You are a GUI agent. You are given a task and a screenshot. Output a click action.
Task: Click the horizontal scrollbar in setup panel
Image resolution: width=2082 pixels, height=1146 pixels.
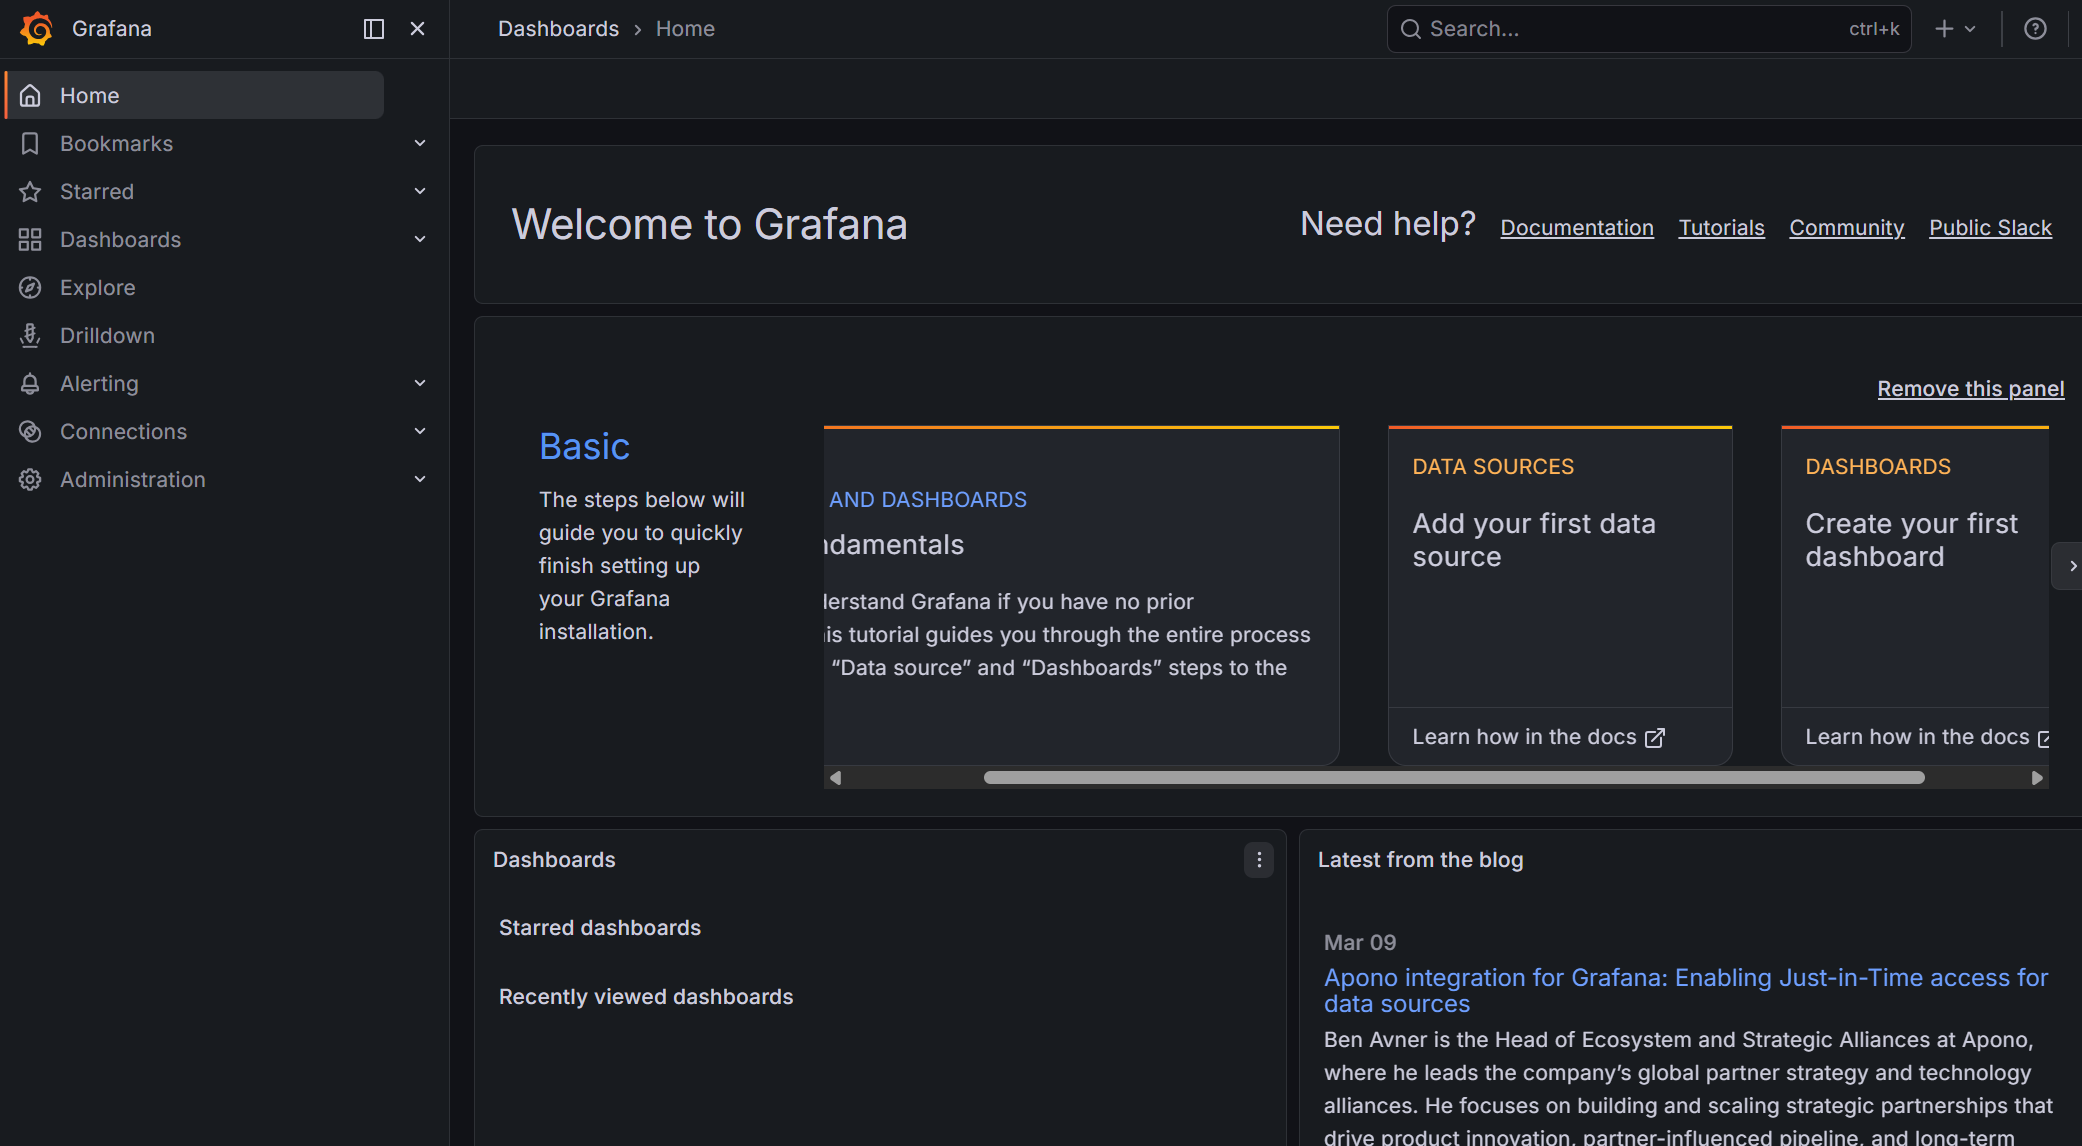[1453, 778]
